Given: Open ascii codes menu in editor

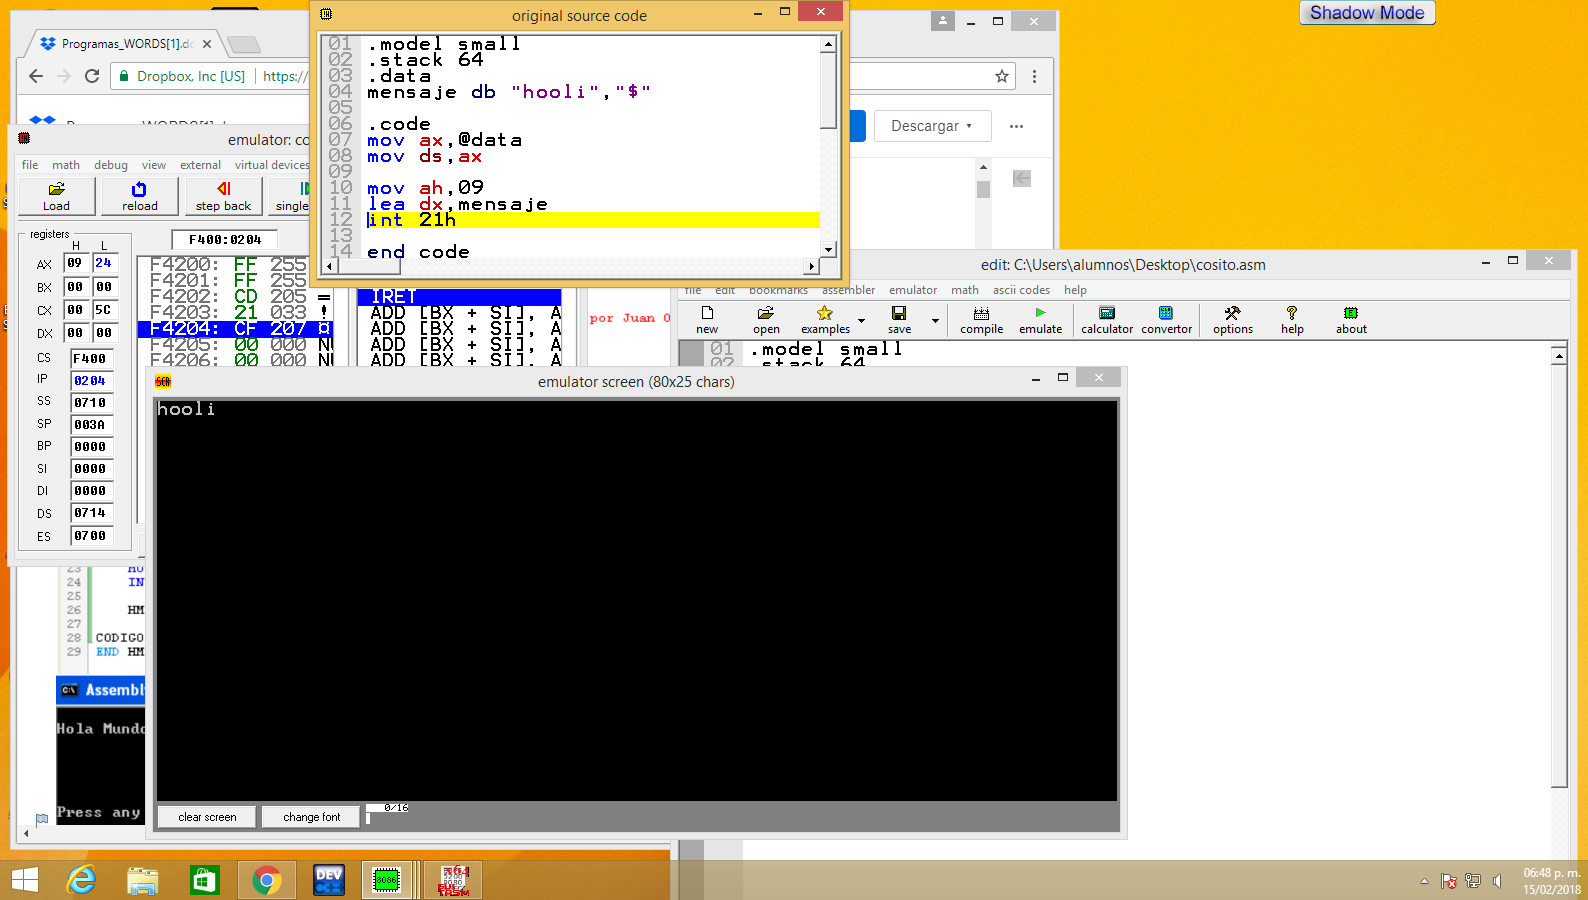Looking at the screenshot, I should (x=1021, y=290).
